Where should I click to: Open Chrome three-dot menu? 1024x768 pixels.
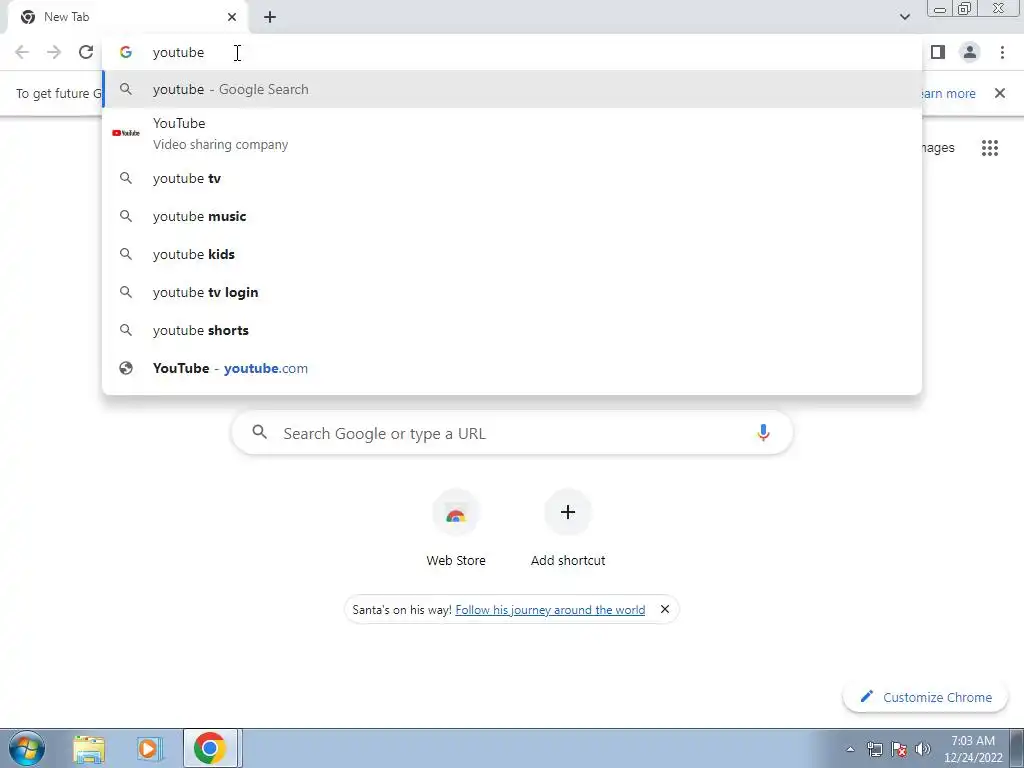click(x=1002, y=52)
